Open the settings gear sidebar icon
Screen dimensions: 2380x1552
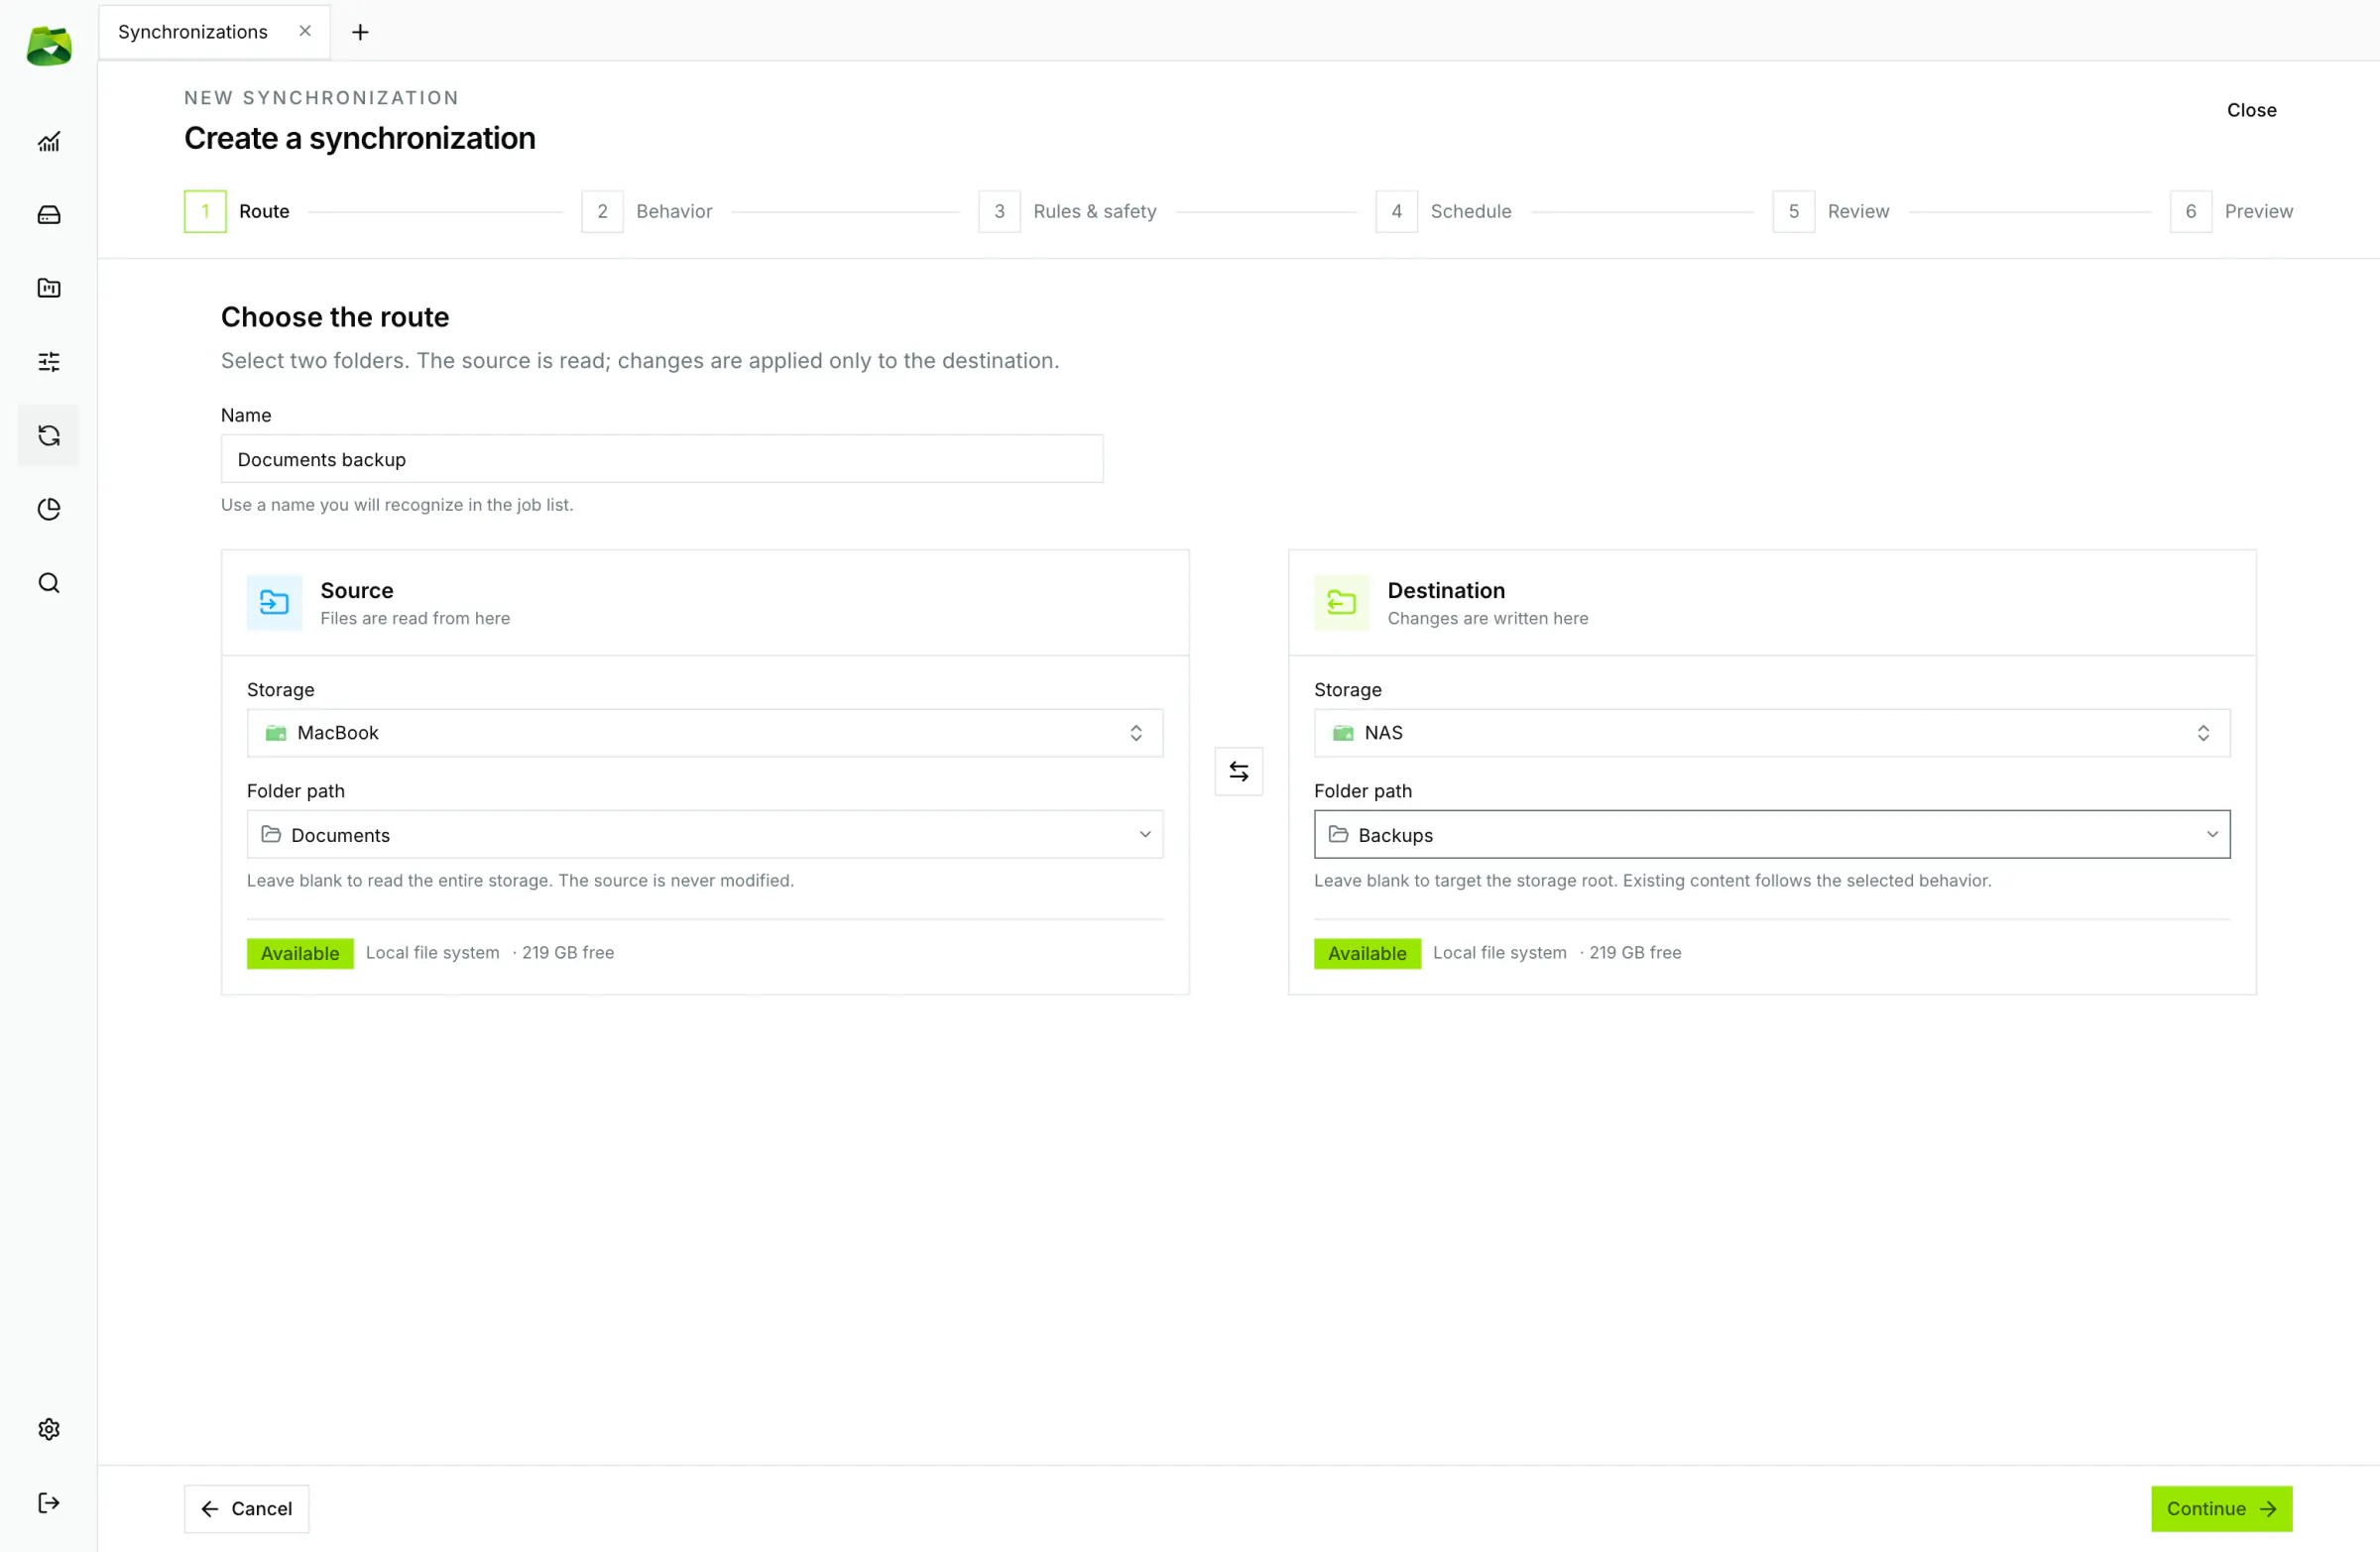pos(49,1429)
